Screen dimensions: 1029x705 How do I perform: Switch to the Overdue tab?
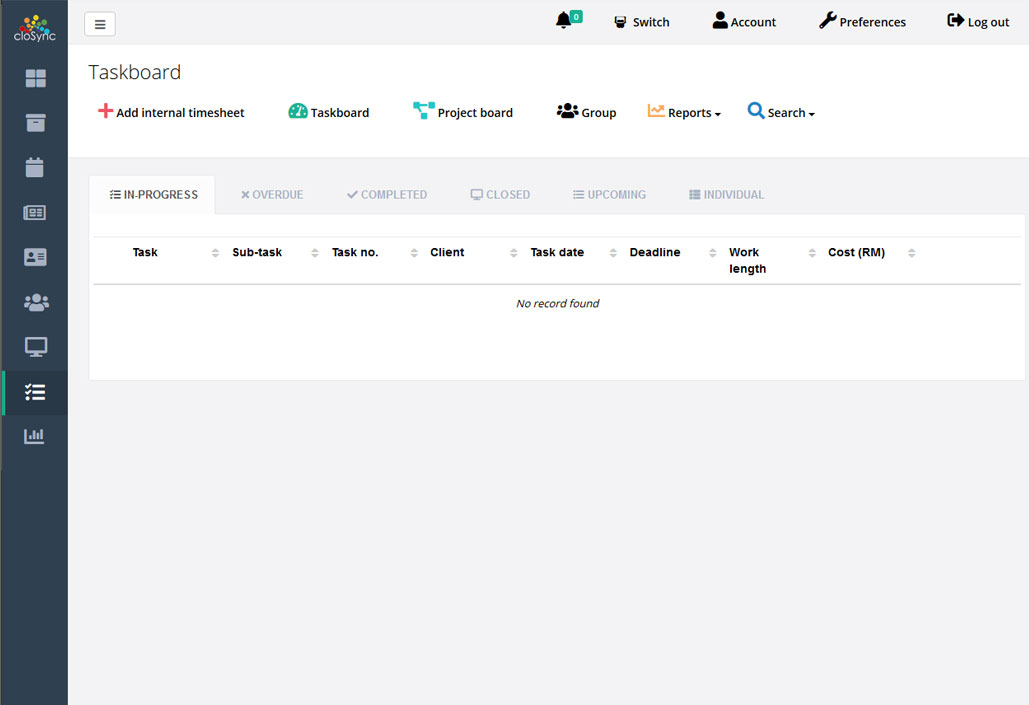[272, 195]
